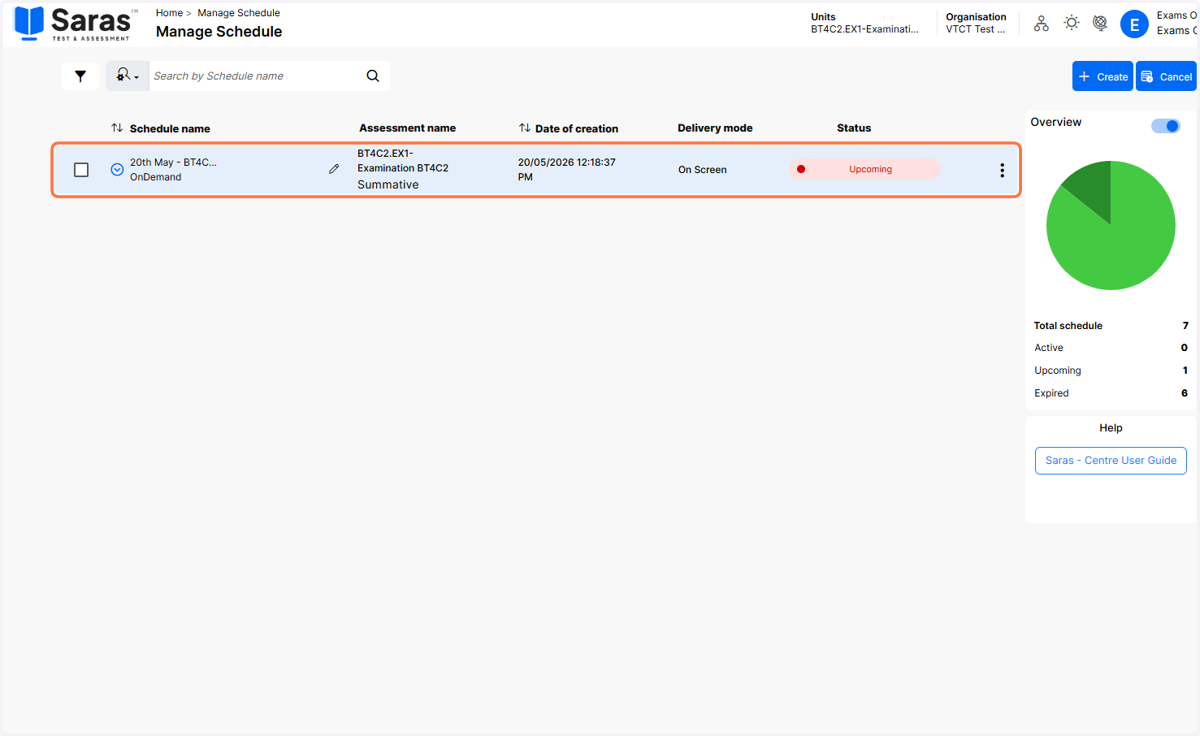
Task: Toggle the Overview panel switch
Action: point(1165,126)
